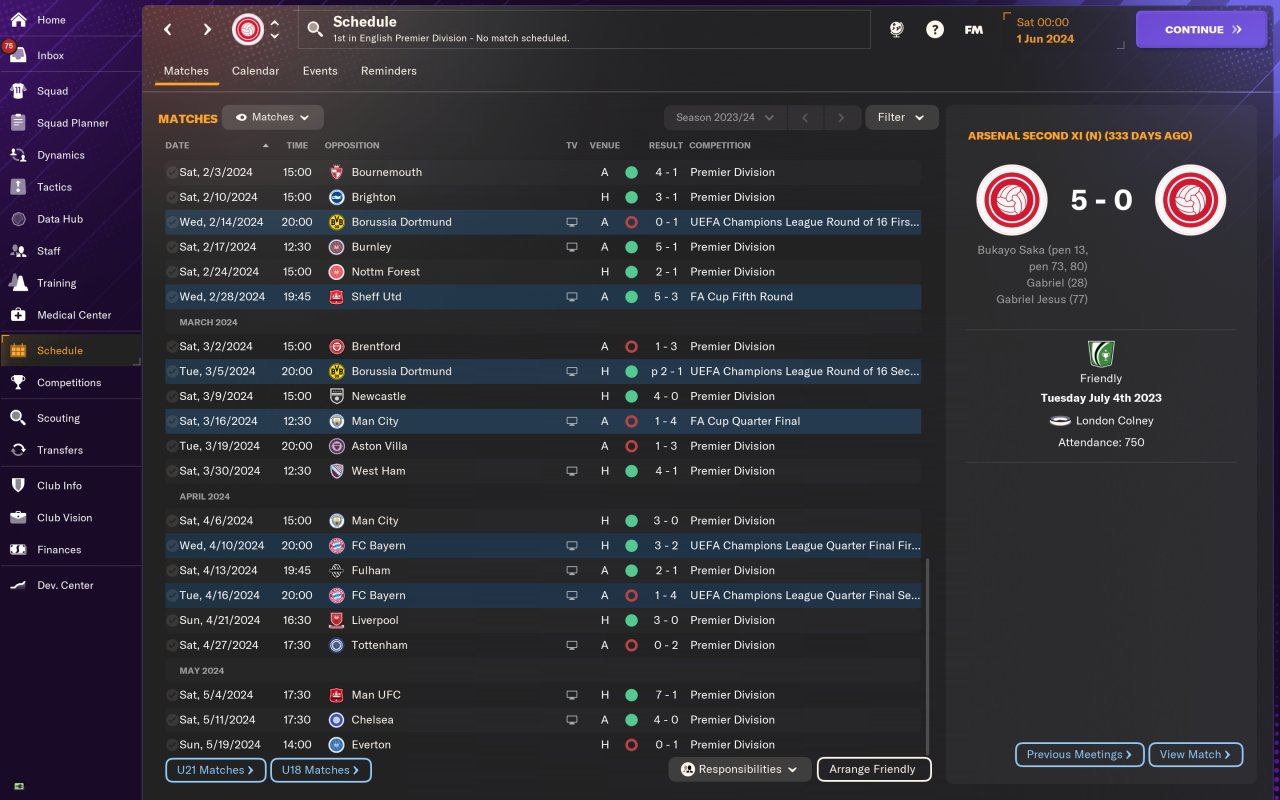1280x800 pixels.
Task: Open the Competitions trophy icon
Action: pos(18,382)
